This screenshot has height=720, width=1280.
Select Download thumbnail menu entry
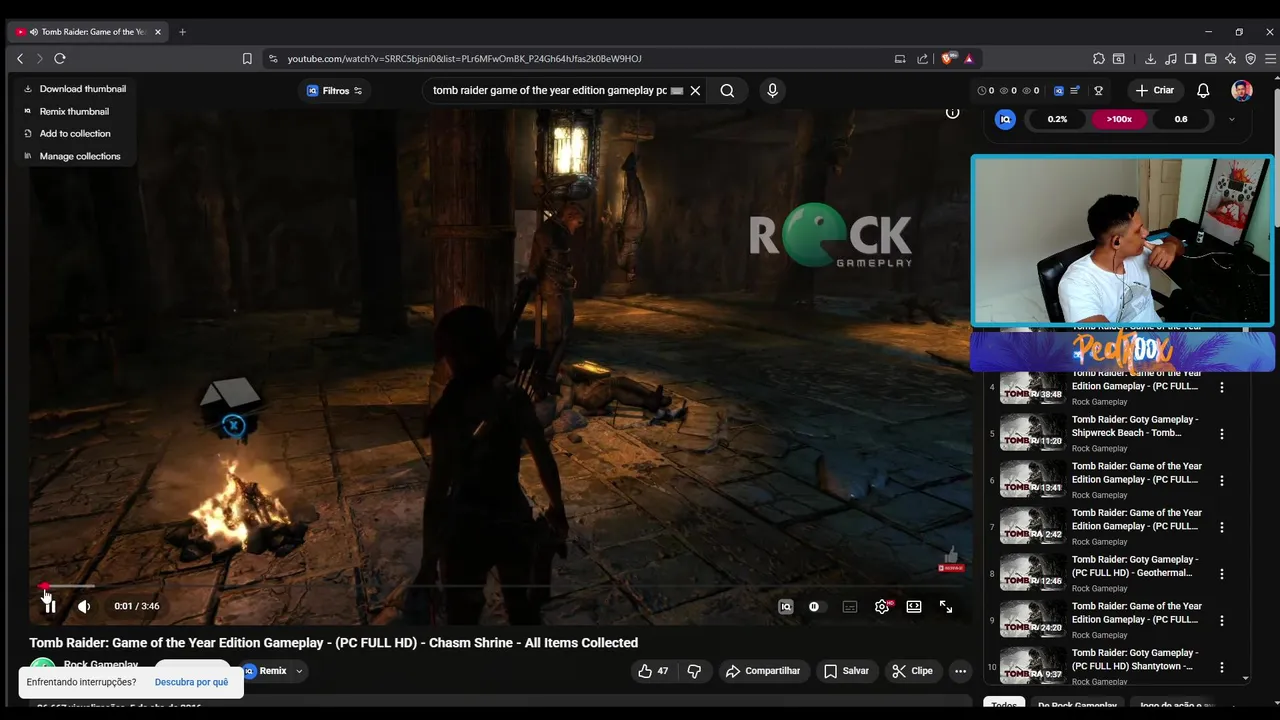coord(75,89)
